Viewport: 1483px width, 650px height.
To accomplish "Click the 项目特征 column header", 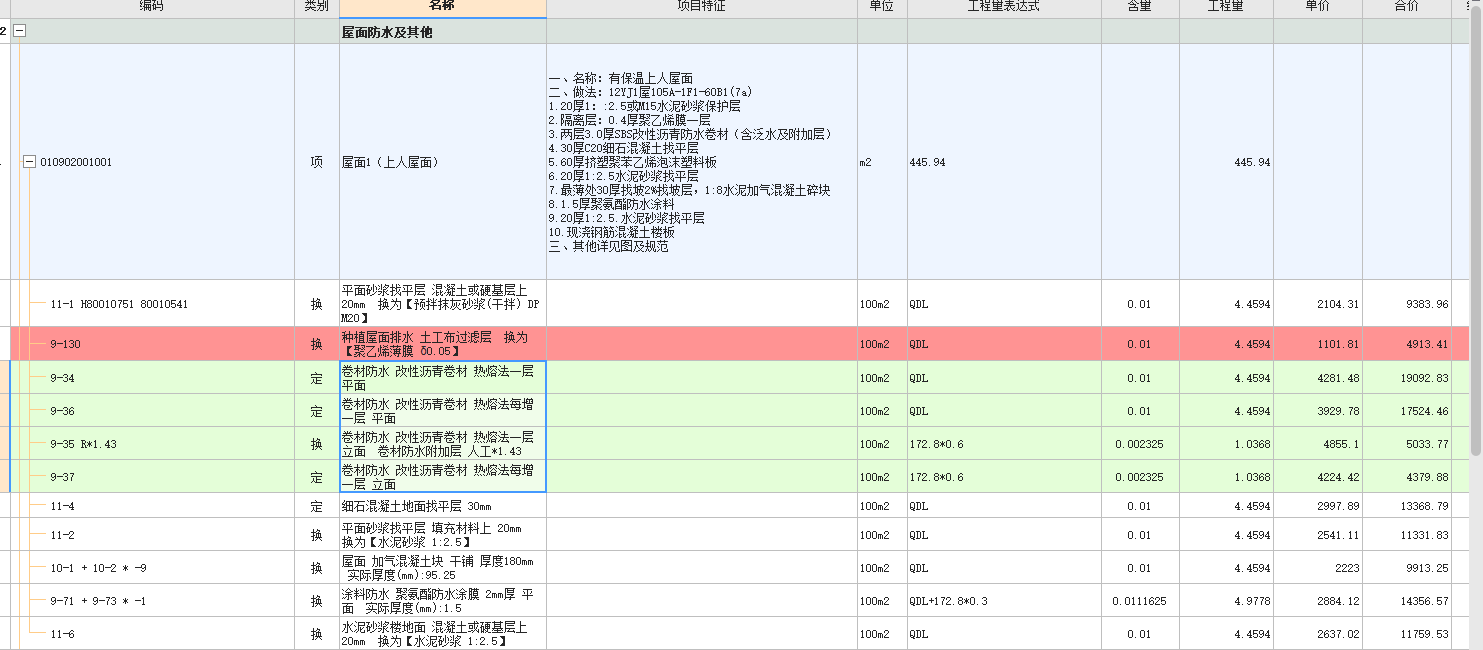I will [702, 7].
